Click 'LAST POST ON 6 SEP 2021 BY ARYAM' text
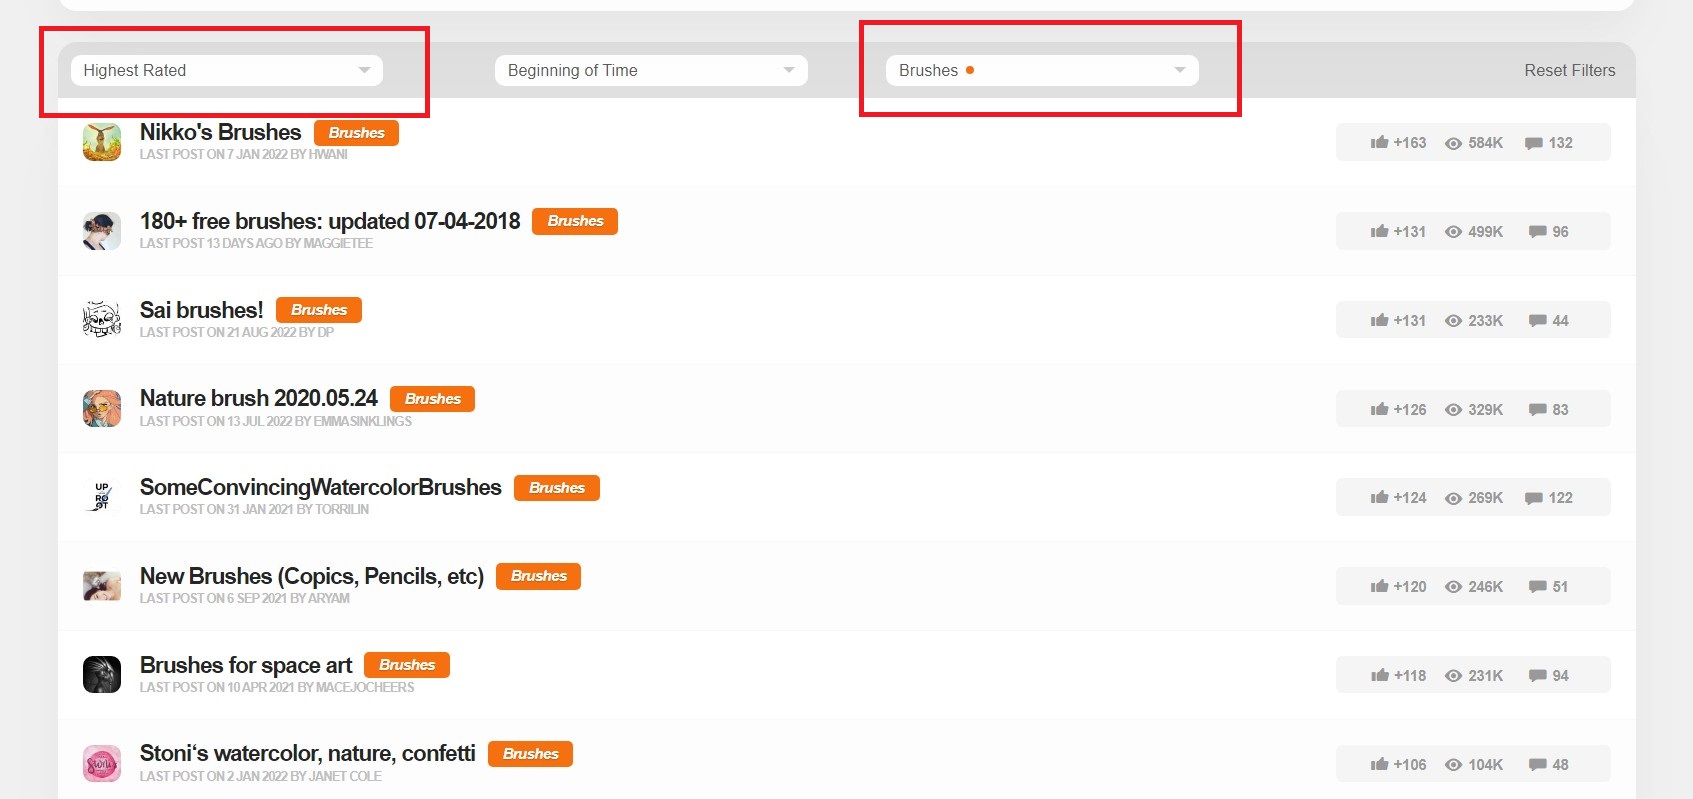Viewport: 1693px width, 799px height. click(x=245, y=599)
